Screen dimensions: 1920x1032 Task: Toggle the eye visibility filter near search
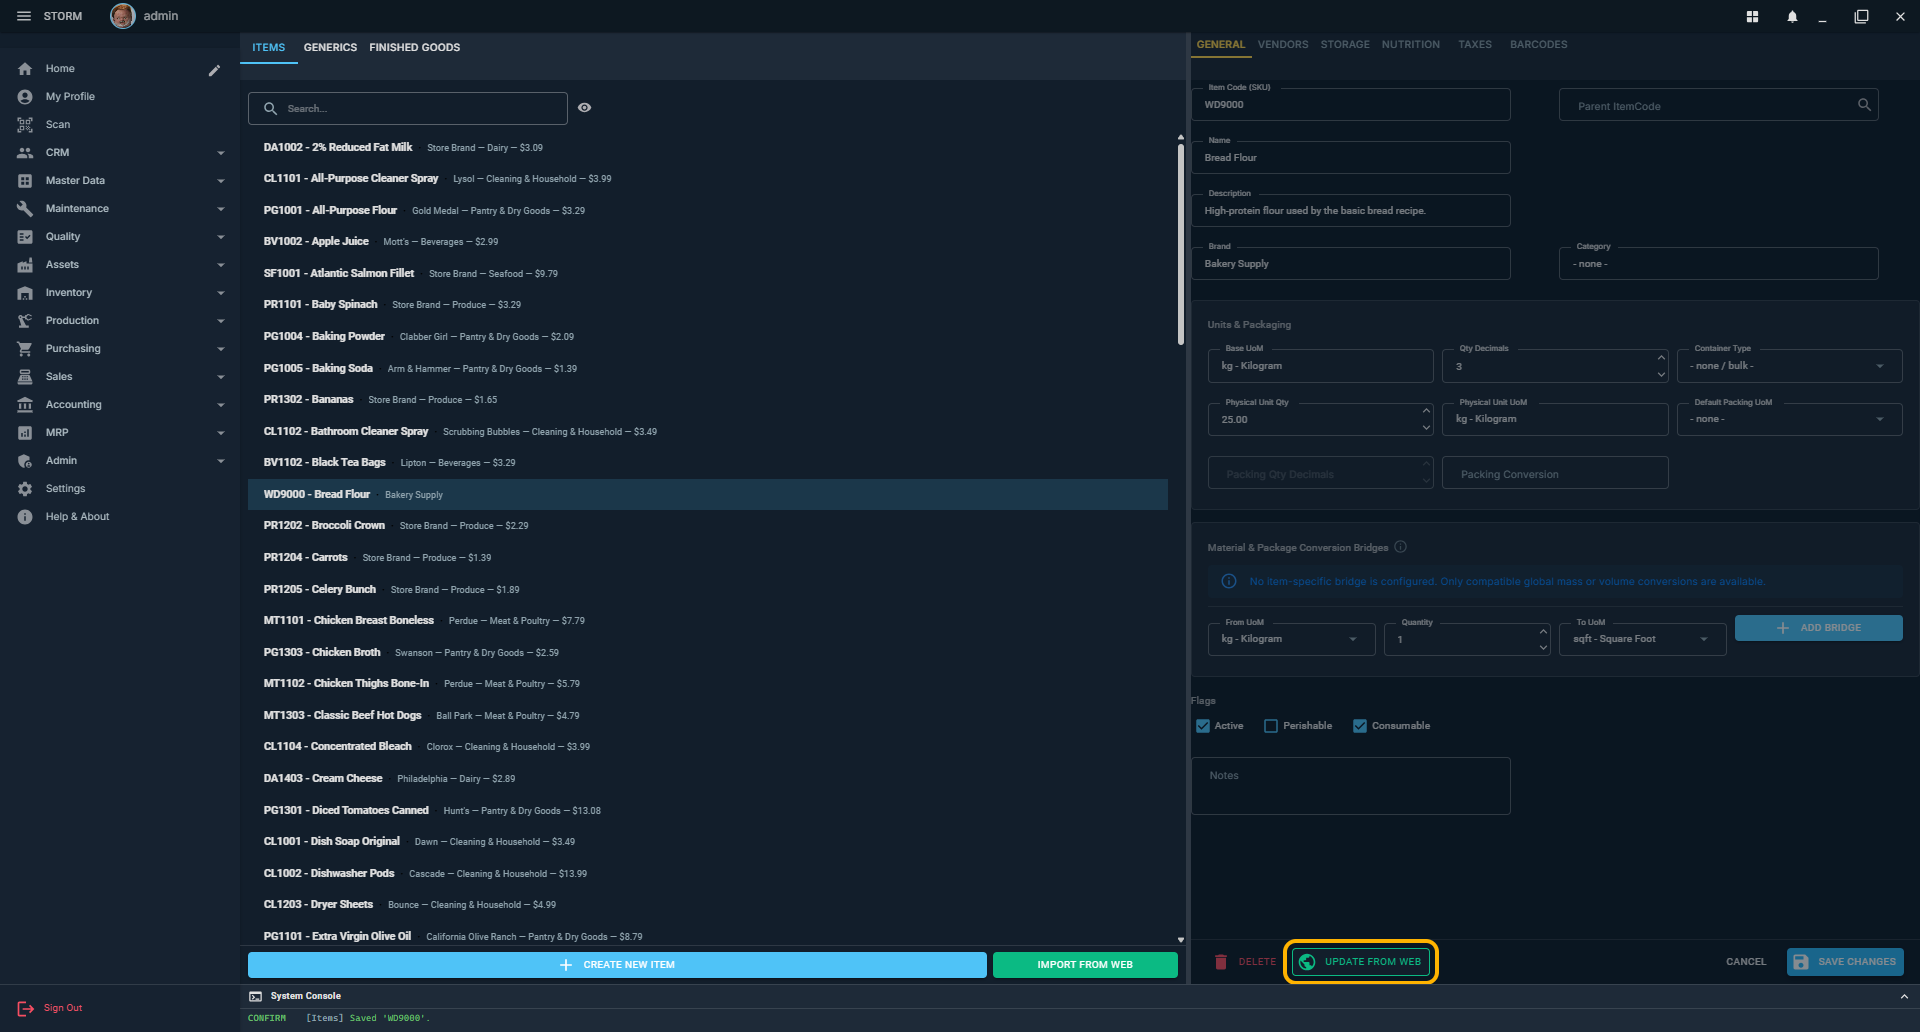point(585,108)
